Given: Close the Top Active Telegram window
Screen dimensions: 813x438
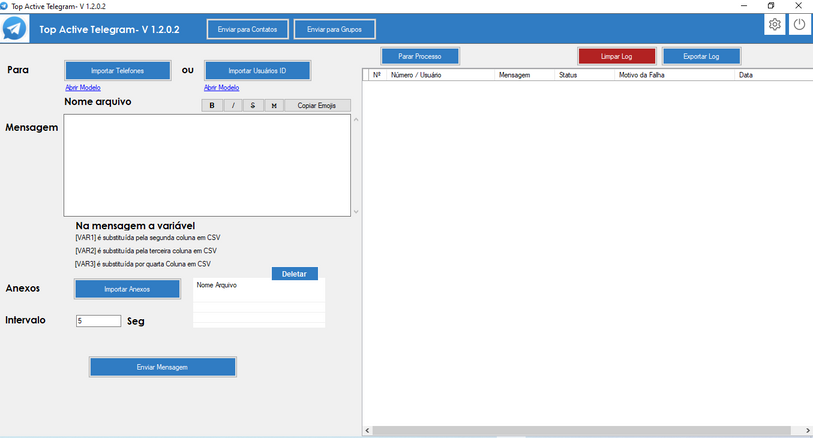Looking at the screenshot, I should pyautogui.click(x=798, y=6).
